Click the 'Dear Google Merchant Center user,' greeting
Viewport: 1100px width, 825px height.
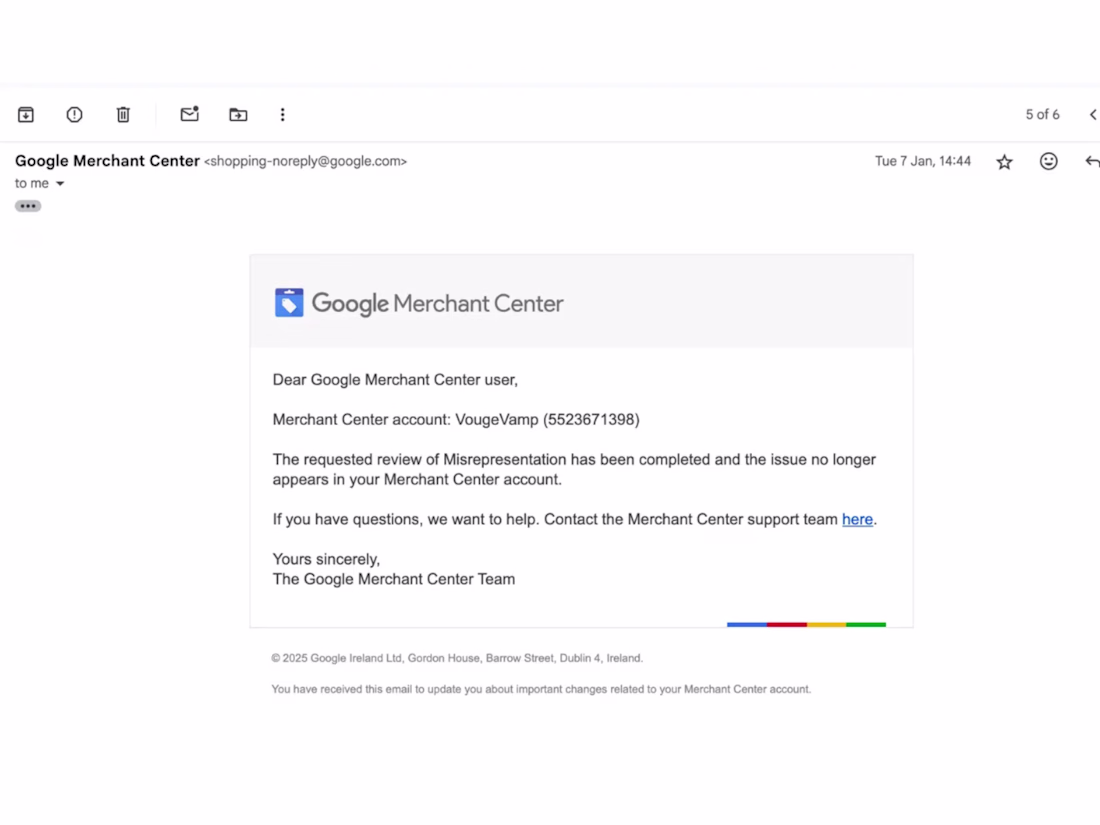pyautogui.click(x=395, y=380)
